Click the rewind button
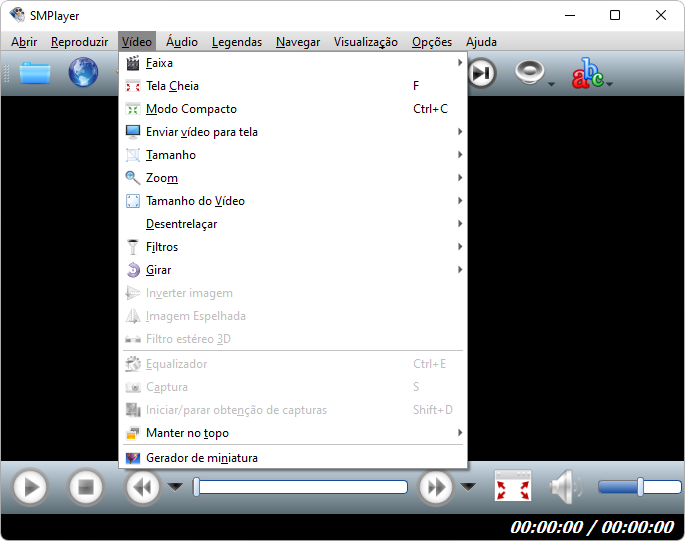685x541 pixels. 142,487
